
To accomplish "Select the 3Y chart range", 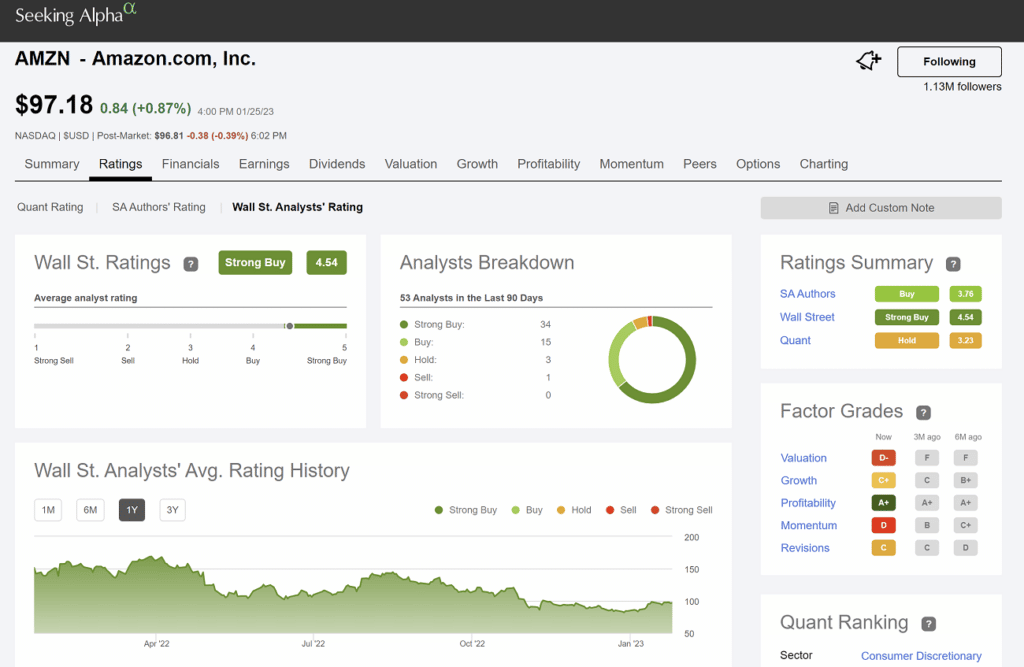I will pos(172,510).
